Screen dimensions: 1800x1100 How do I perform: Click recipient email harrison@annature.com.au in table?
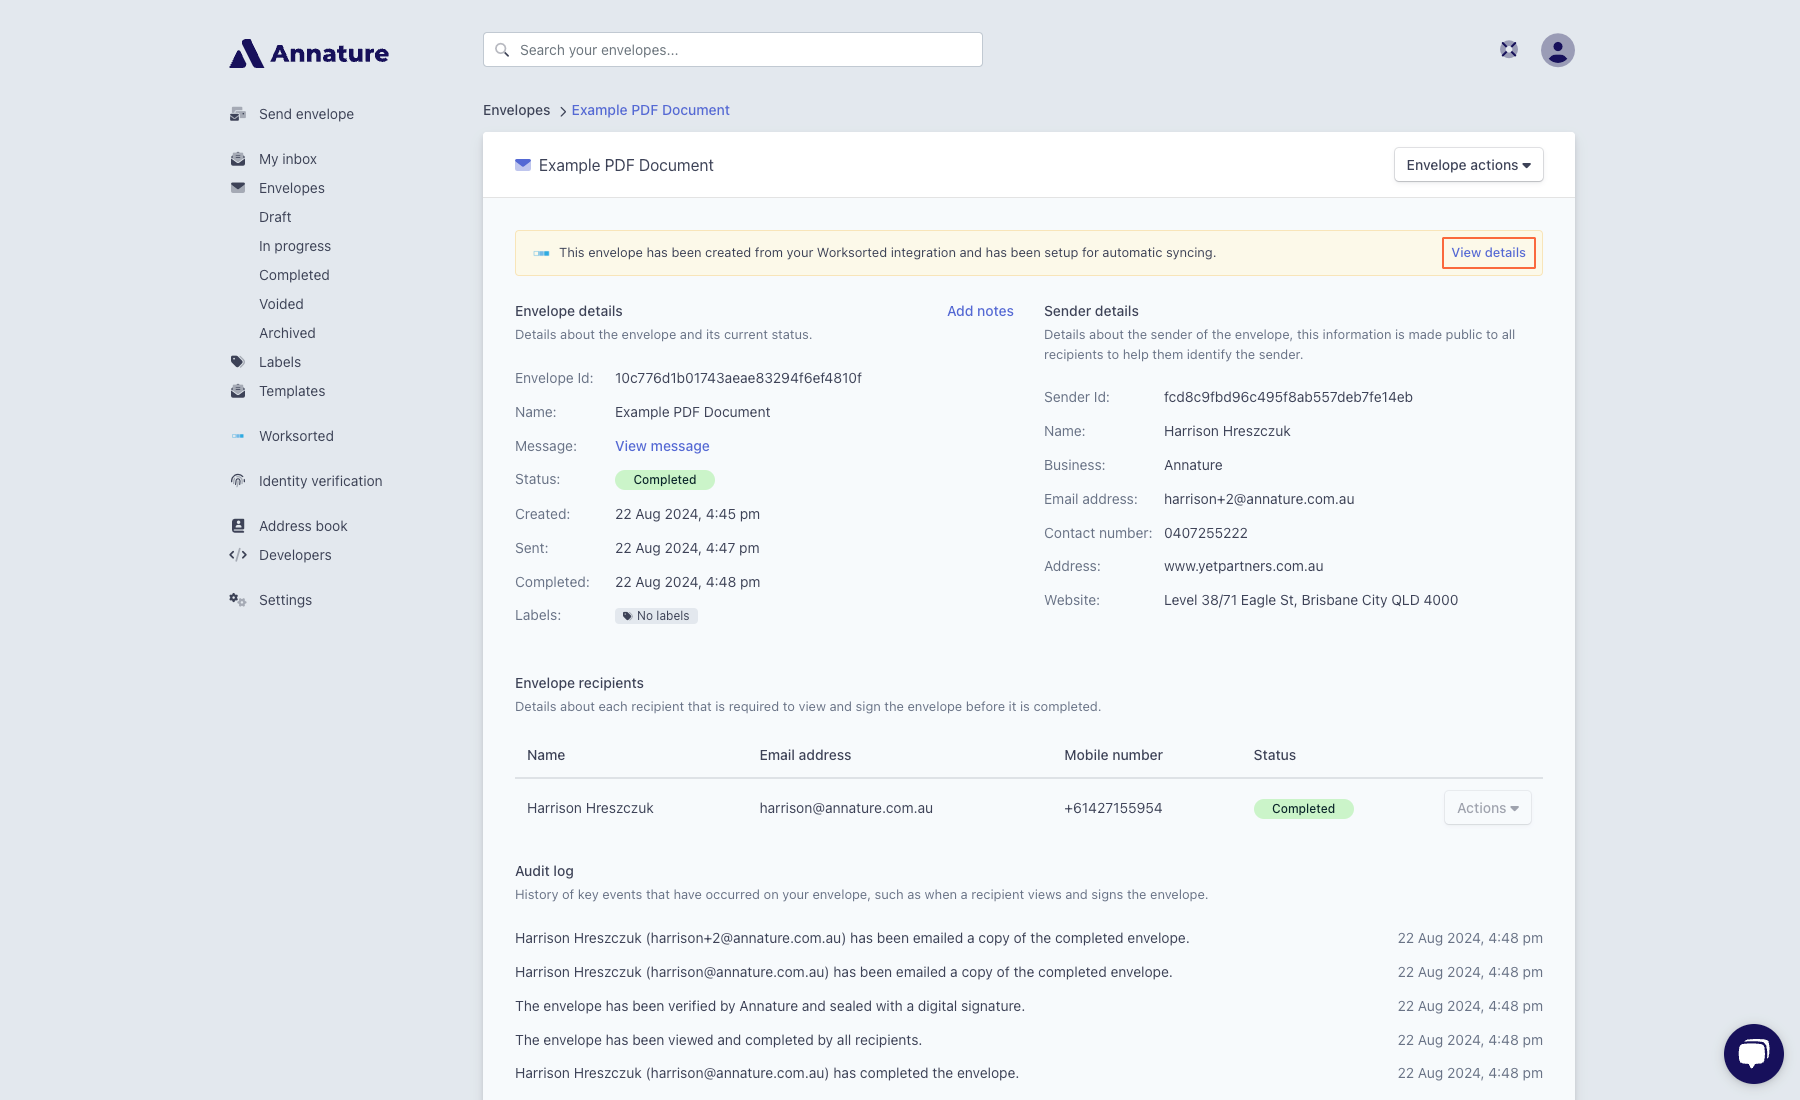tap(846, 808)
